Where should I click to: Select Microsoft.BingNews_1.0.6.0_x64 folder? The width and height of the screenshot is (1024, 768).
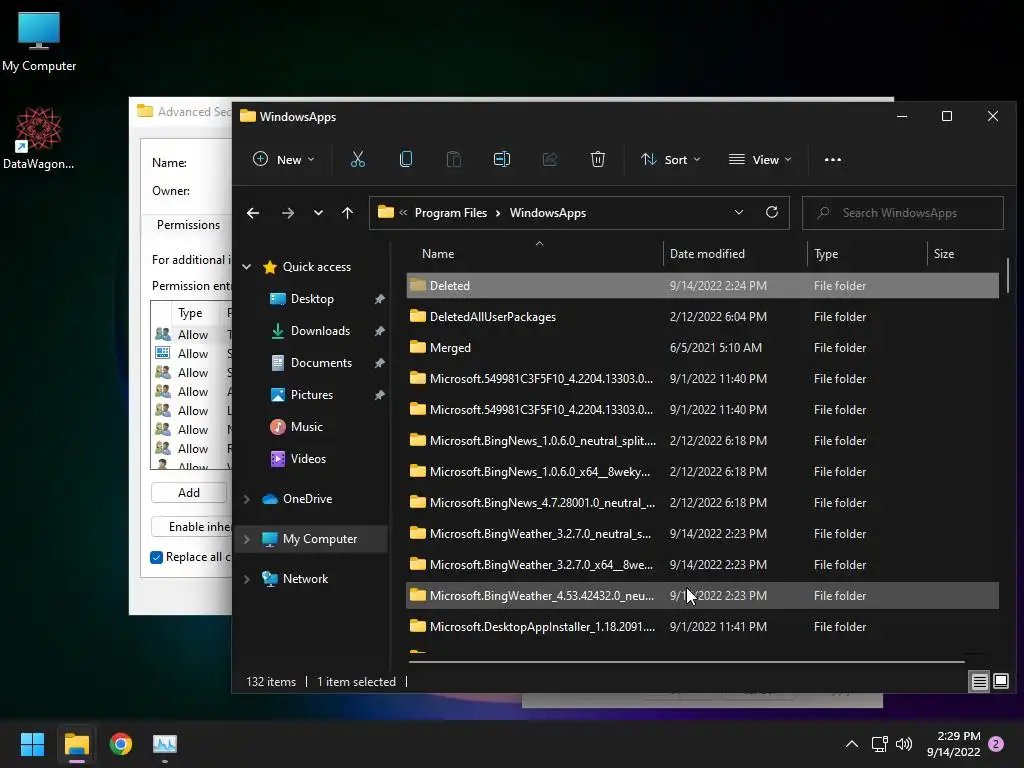(x=702, y=472)
